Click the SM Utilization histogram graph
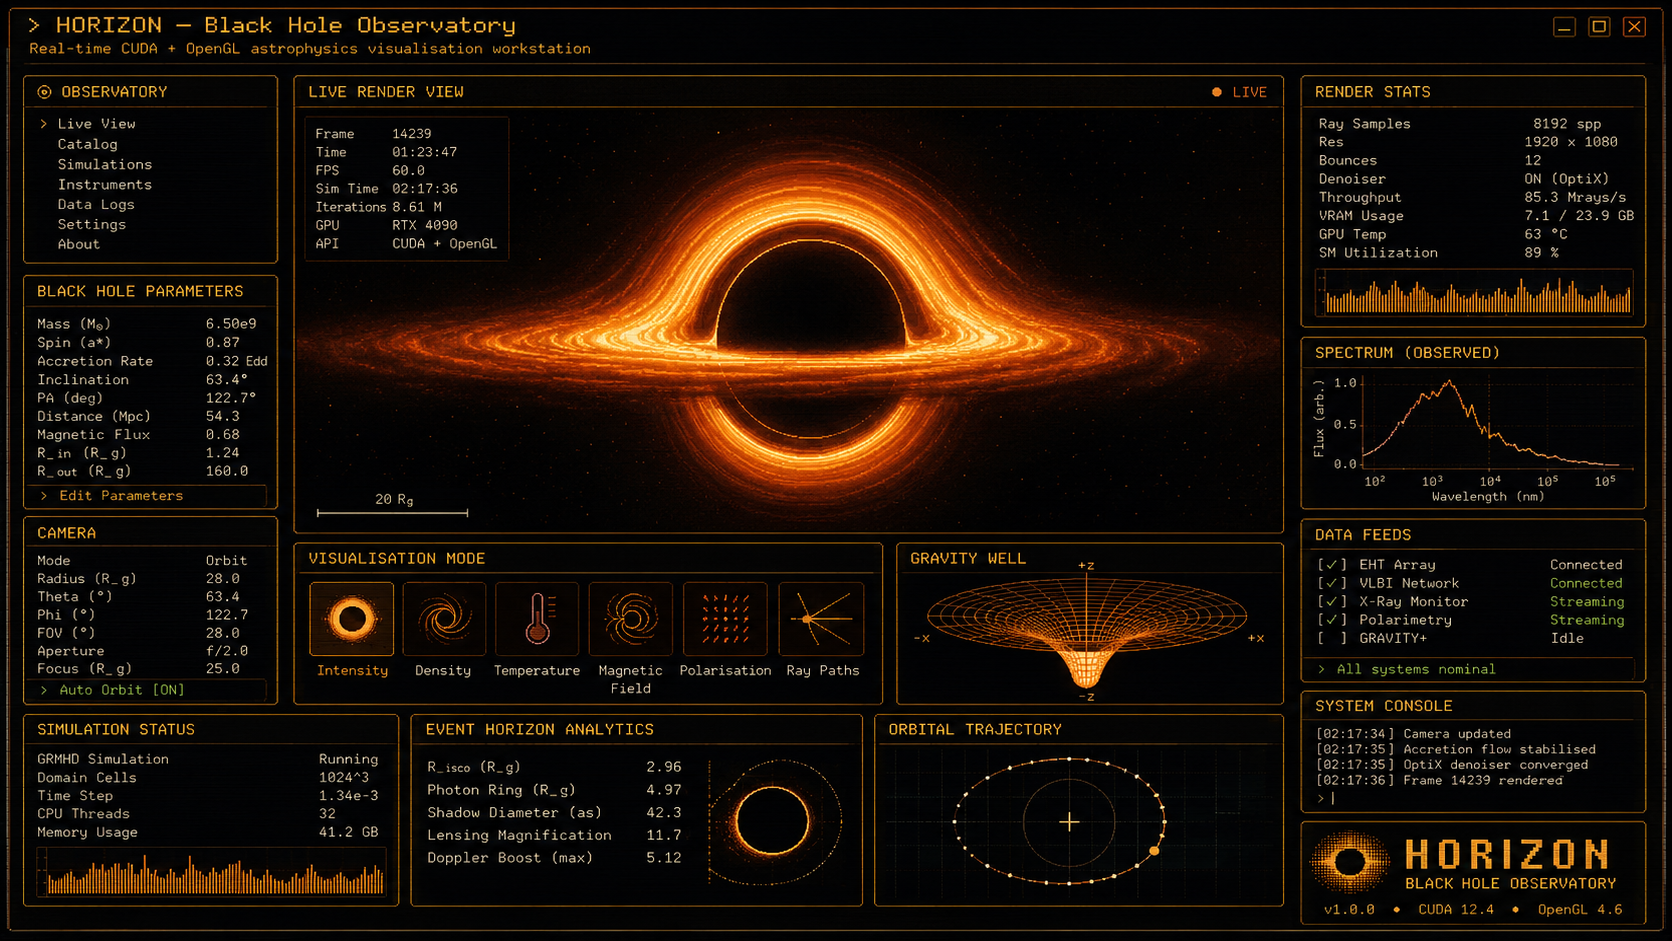The image size is (1672, 941). point(1475,293)
